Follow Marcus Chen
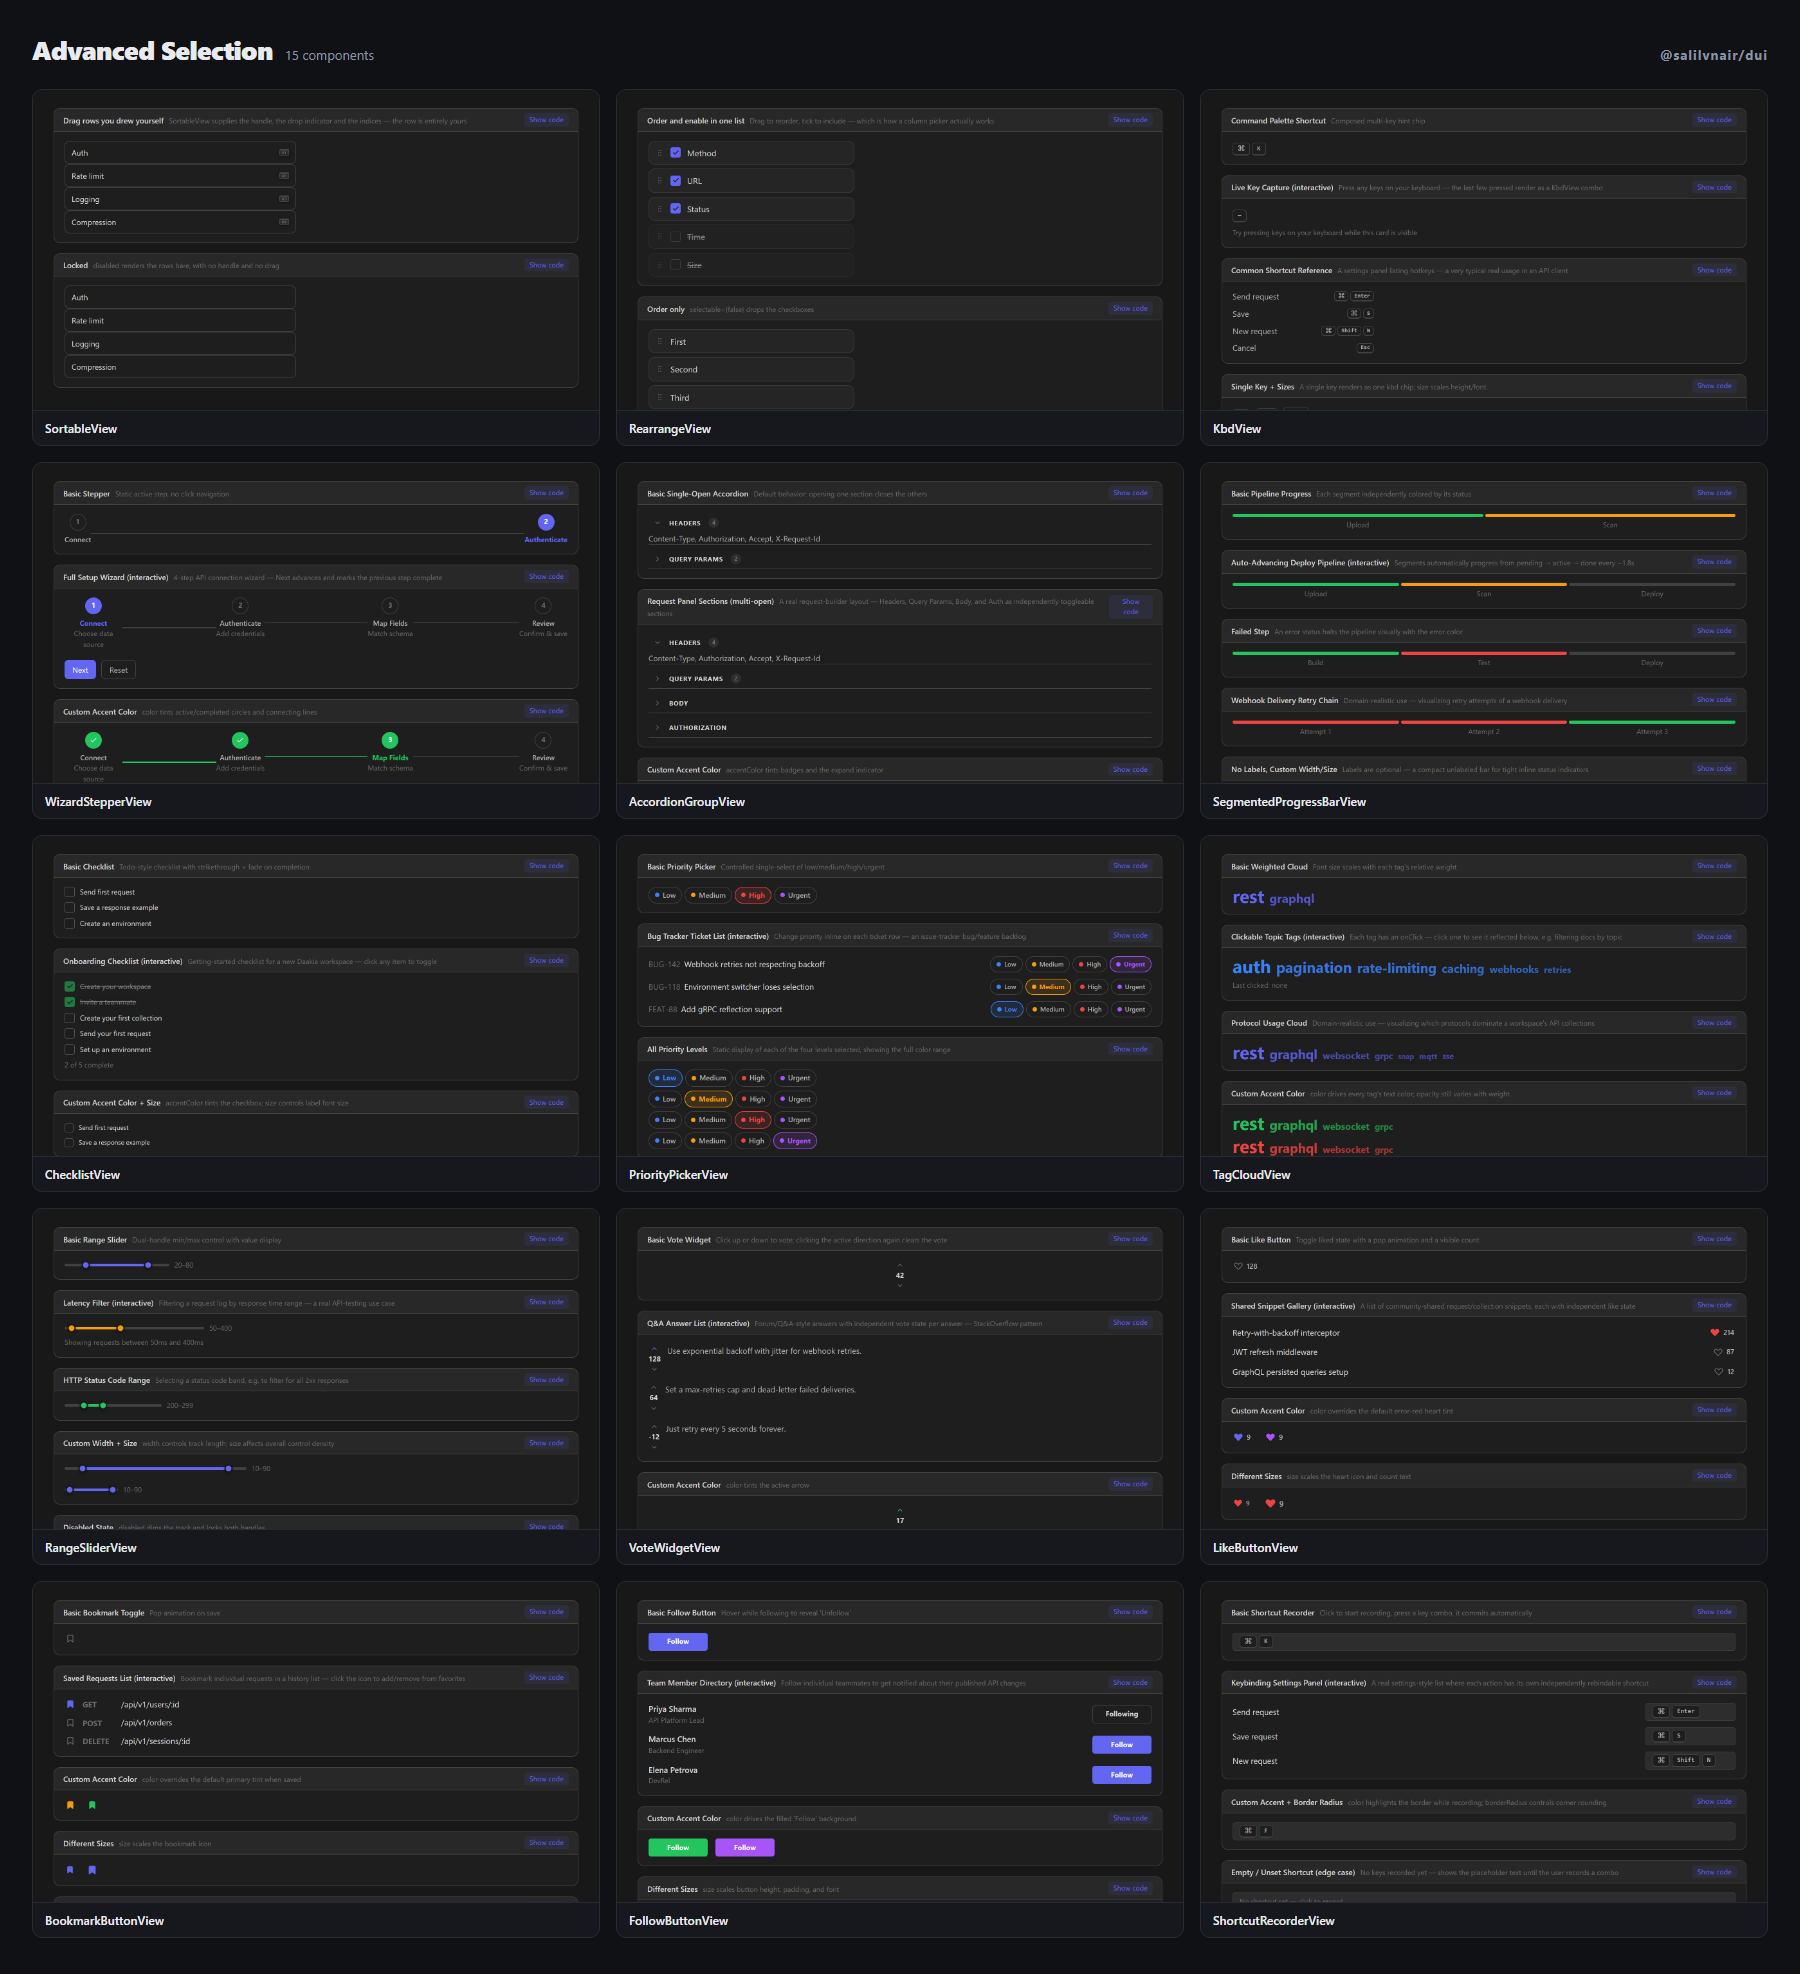This screenshot has width=1800, height=1974. (x=1121, y=1745)
